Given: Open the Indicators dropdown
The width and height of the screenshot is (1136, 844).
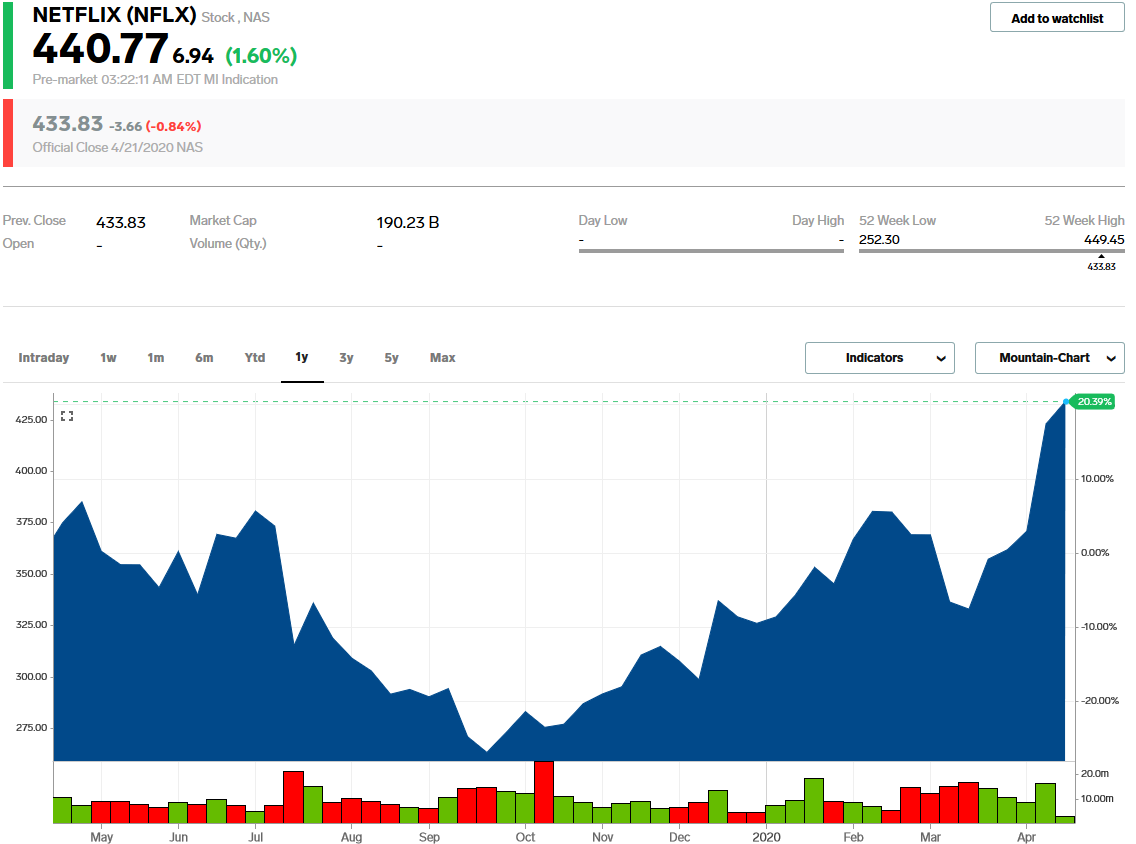Looking at the screenshot, I should 880,358.
